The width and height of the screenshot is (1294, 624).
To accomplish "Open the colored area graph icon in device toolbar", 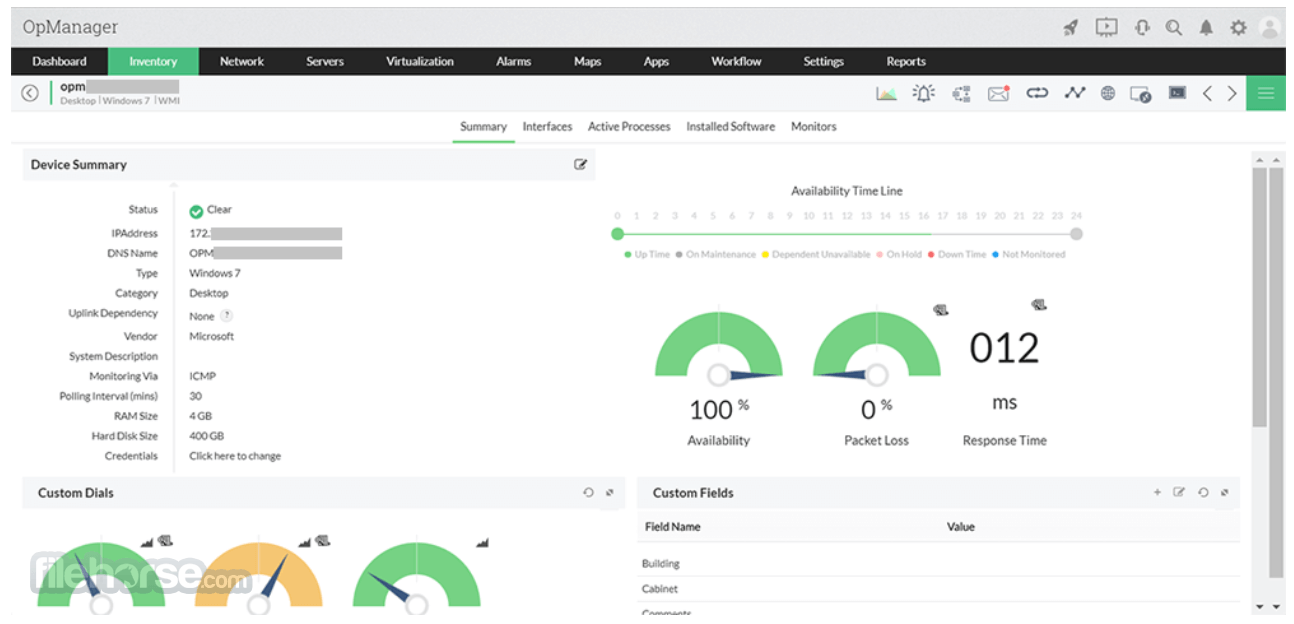I will 886,93.
